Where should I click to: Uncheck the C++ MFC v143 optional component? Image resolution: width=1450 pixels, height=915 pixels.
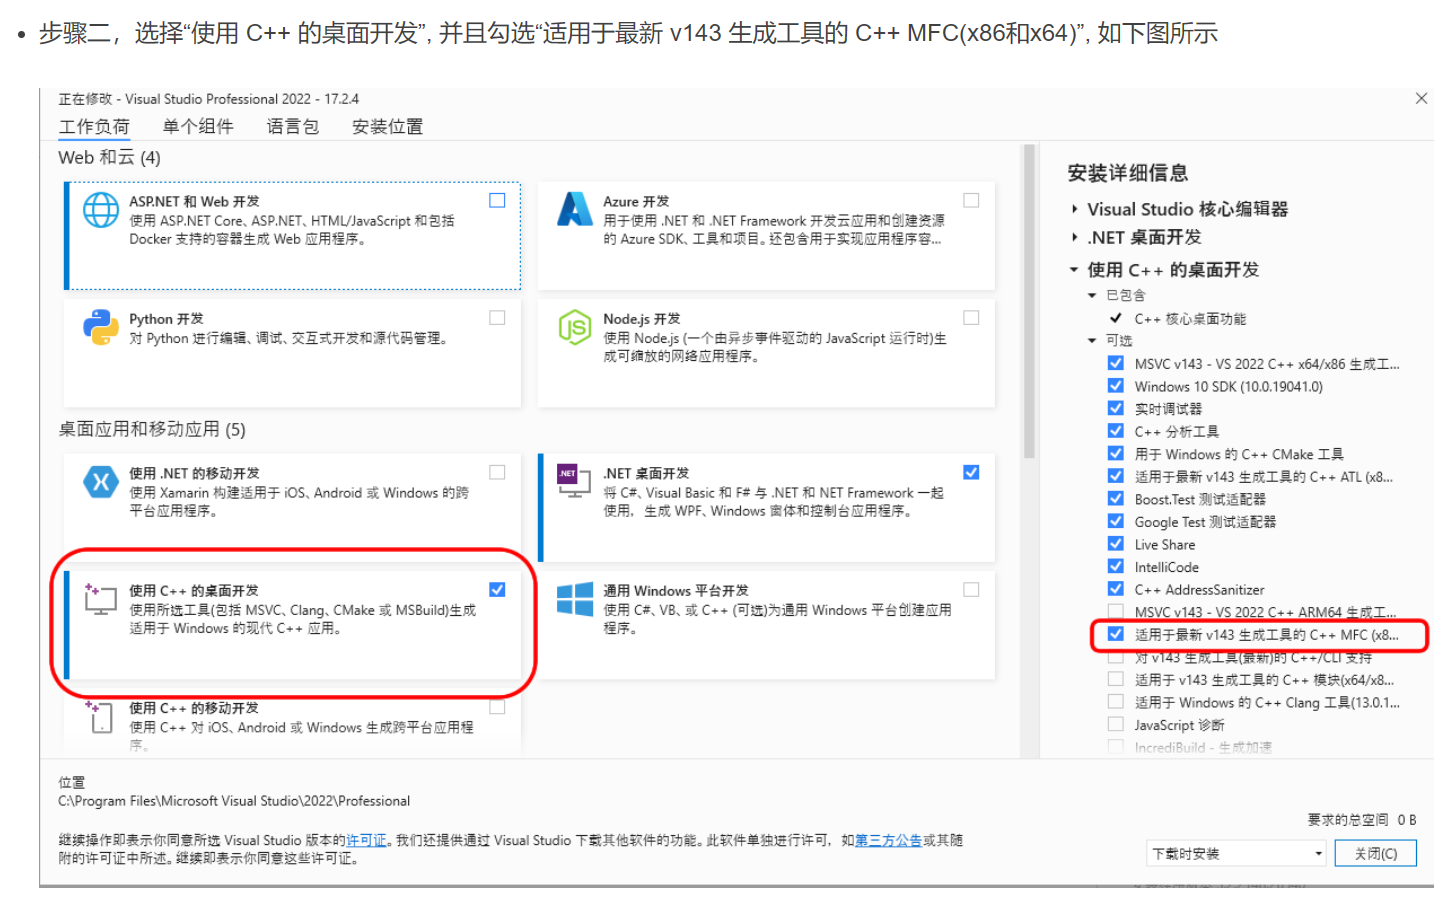(1116, 634)
